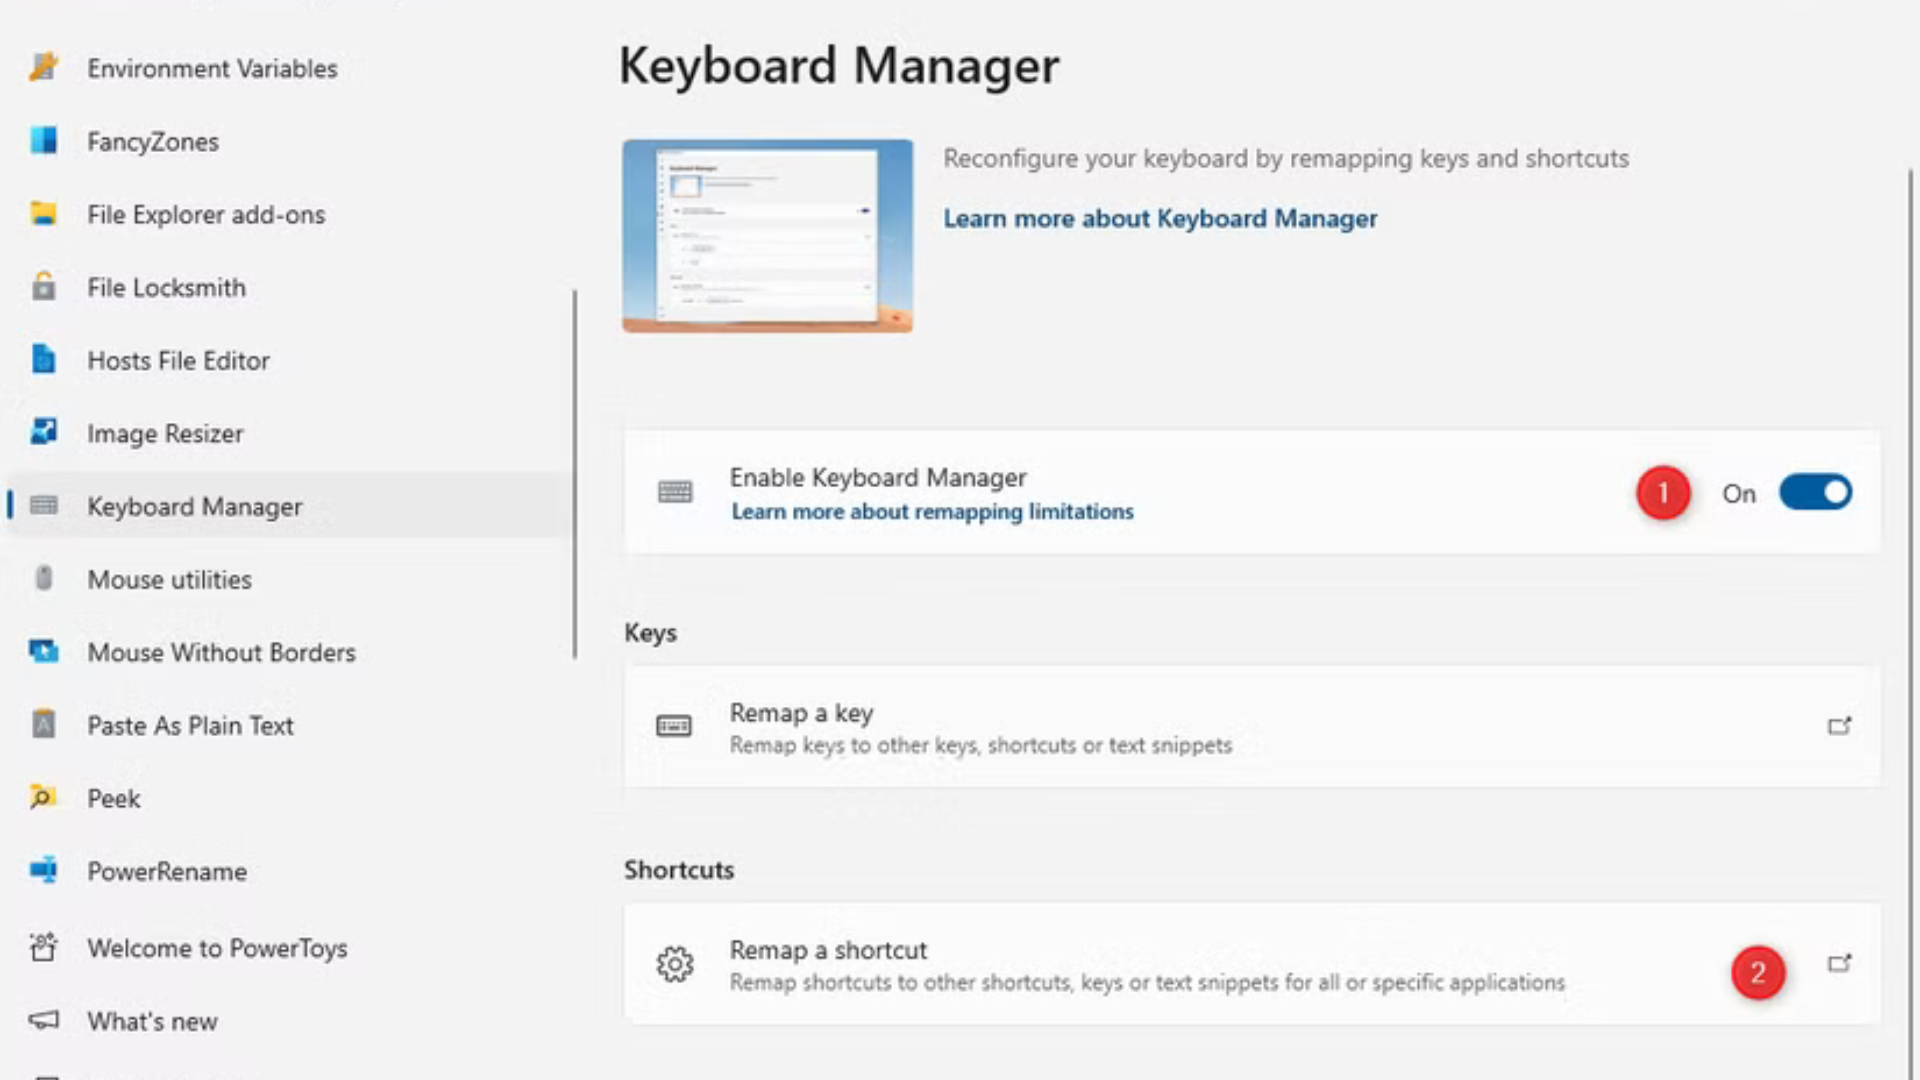
Task: Open Learn more about remapping limitations link
Action: tap(932, 512)
